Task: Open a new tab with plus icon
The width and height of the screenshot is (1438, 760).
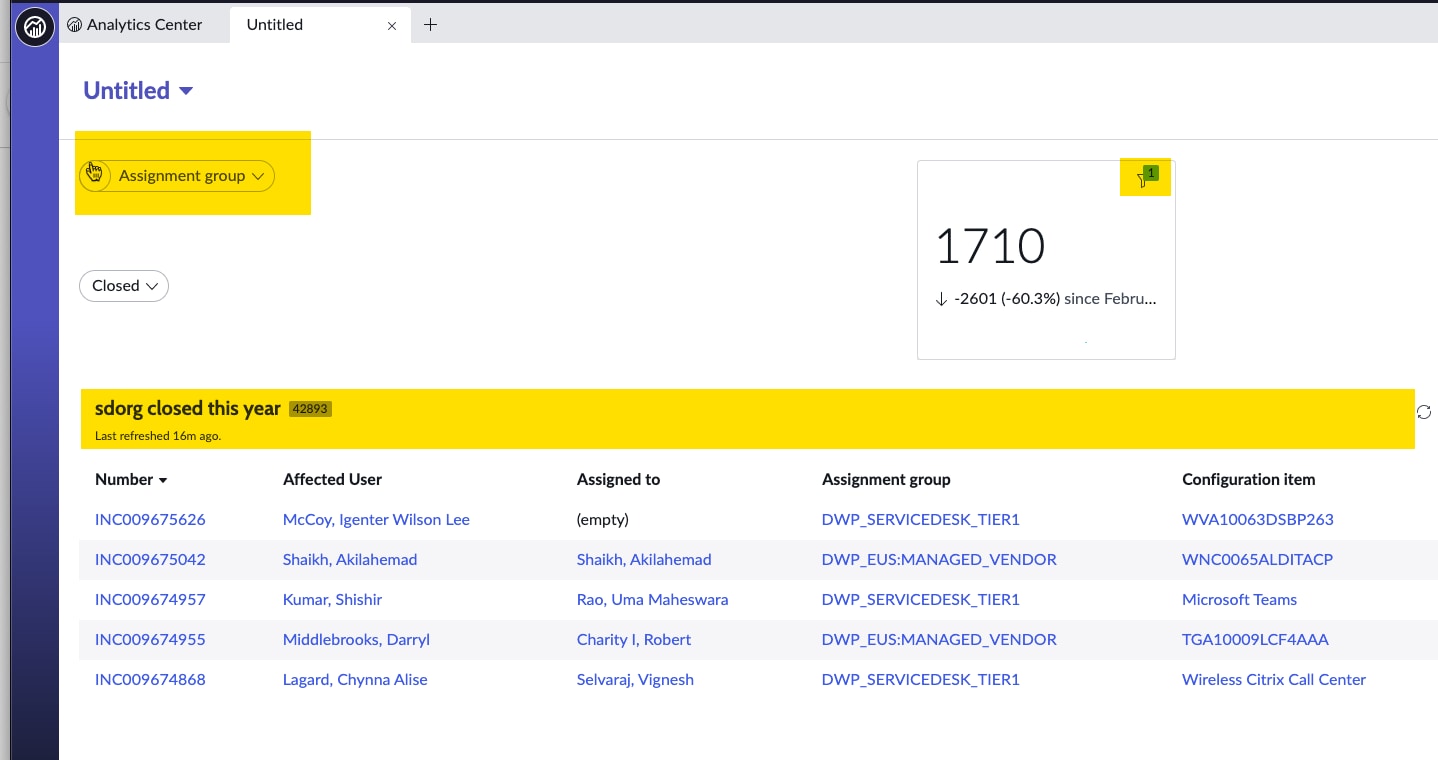Action: click(430, 25)
